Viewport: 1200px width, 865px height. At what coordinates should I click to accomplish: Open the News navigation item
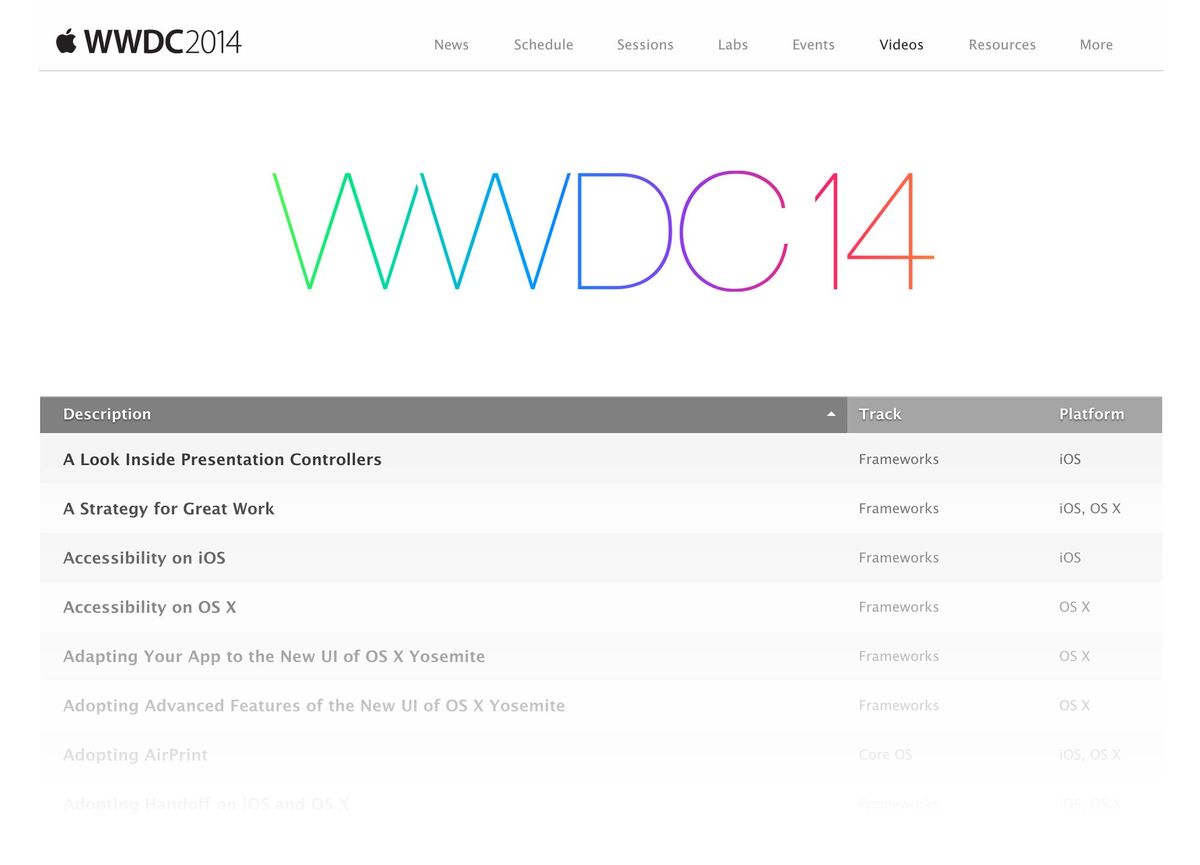pos(451,45)
